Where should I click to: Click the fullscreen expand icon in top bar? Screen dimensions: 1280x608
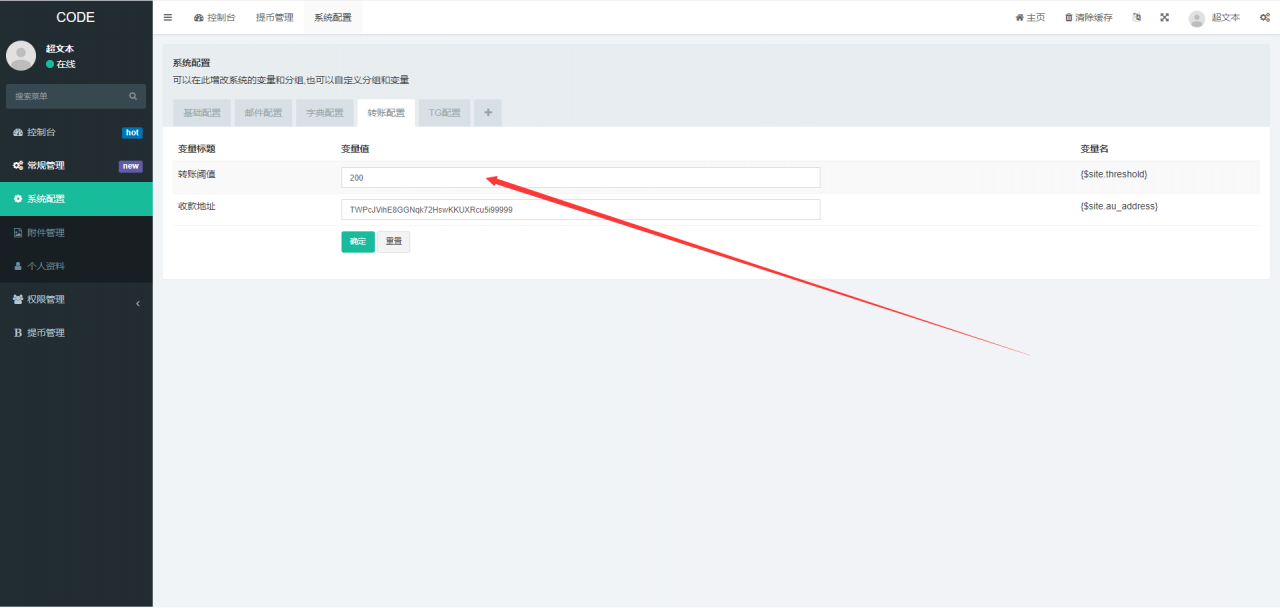point(1164,17)
